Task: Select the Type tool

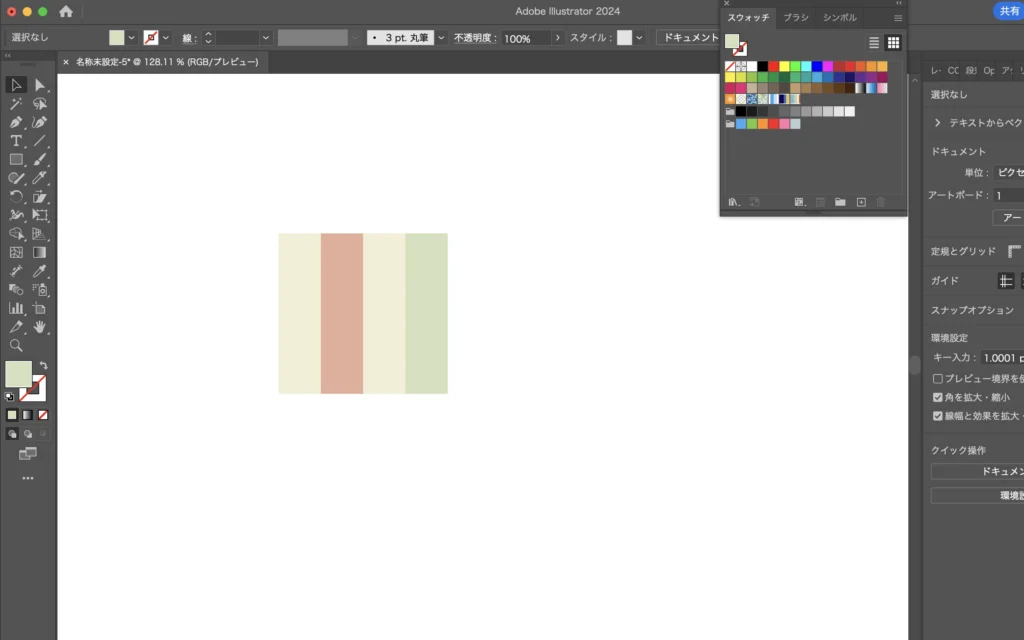Action: [x=16, y=141]
